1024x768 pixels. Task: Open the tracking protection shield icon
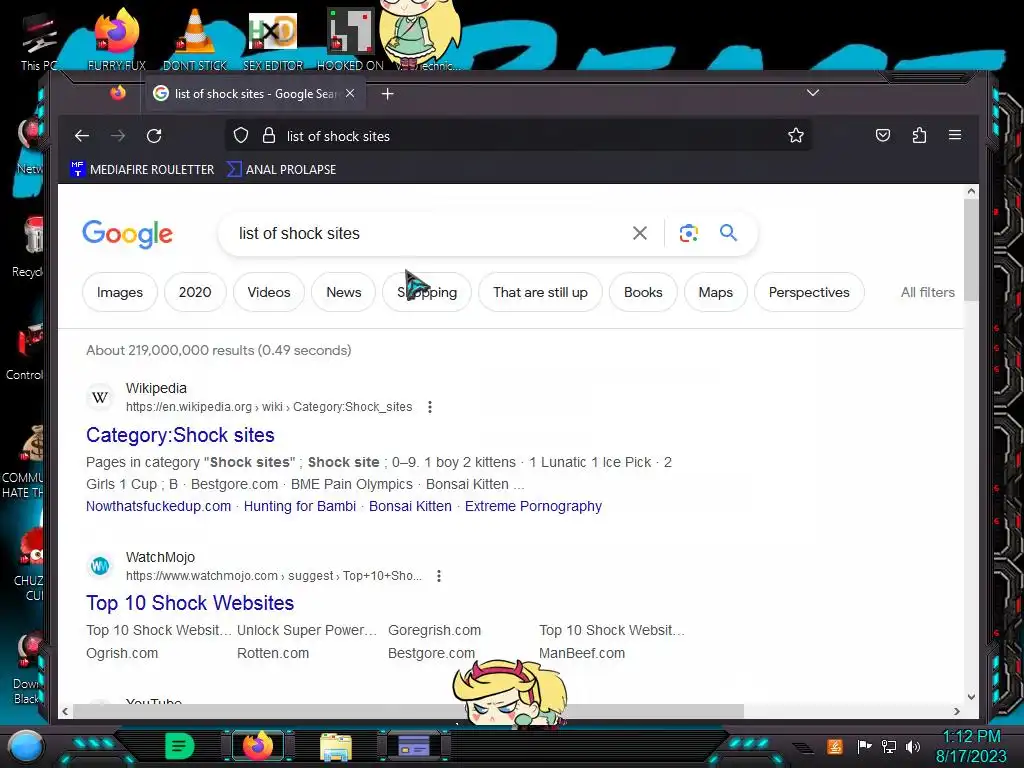tap(241, 136)
